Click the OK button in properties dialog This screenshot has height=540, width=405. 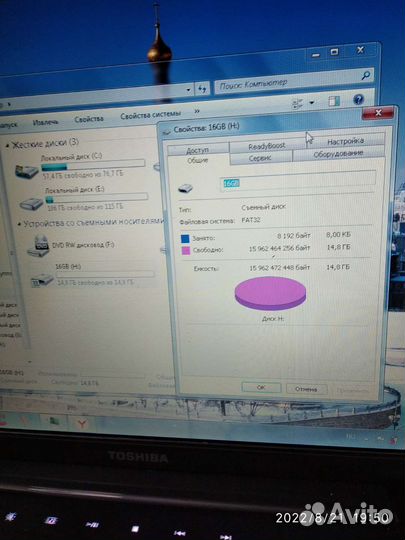pyautogui.click(x=261, y=387)
